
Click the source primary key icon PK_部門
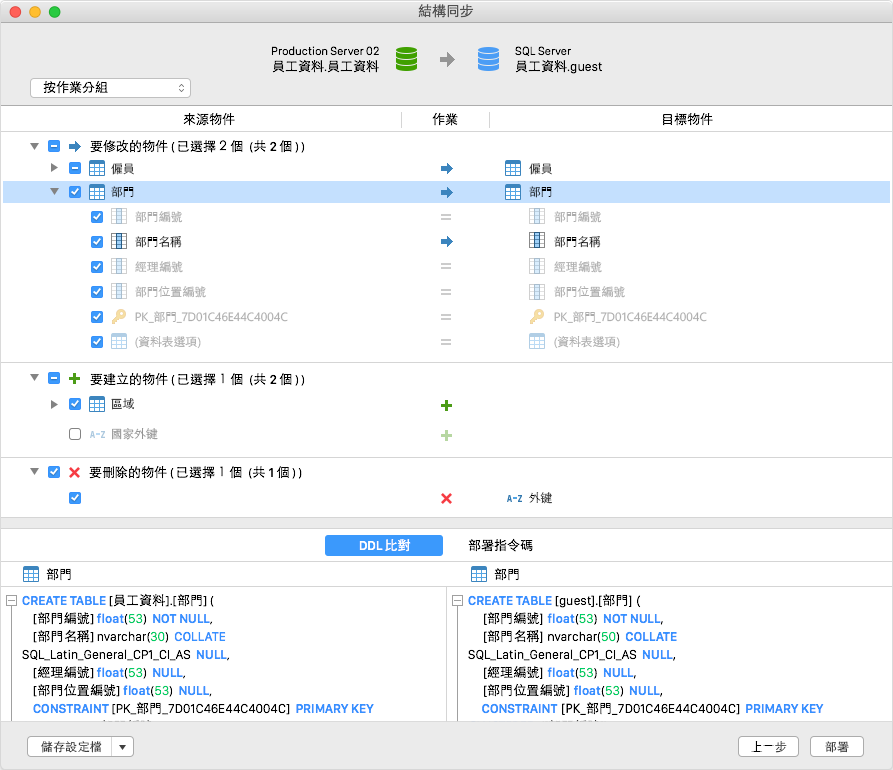tap(118, 316)
